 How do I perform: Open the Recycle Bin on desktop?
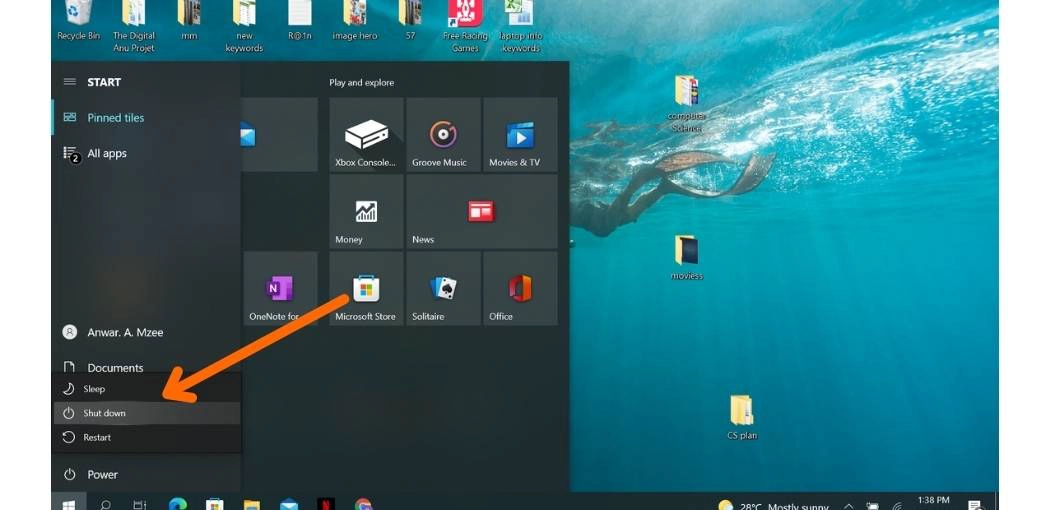coord(78,21)
